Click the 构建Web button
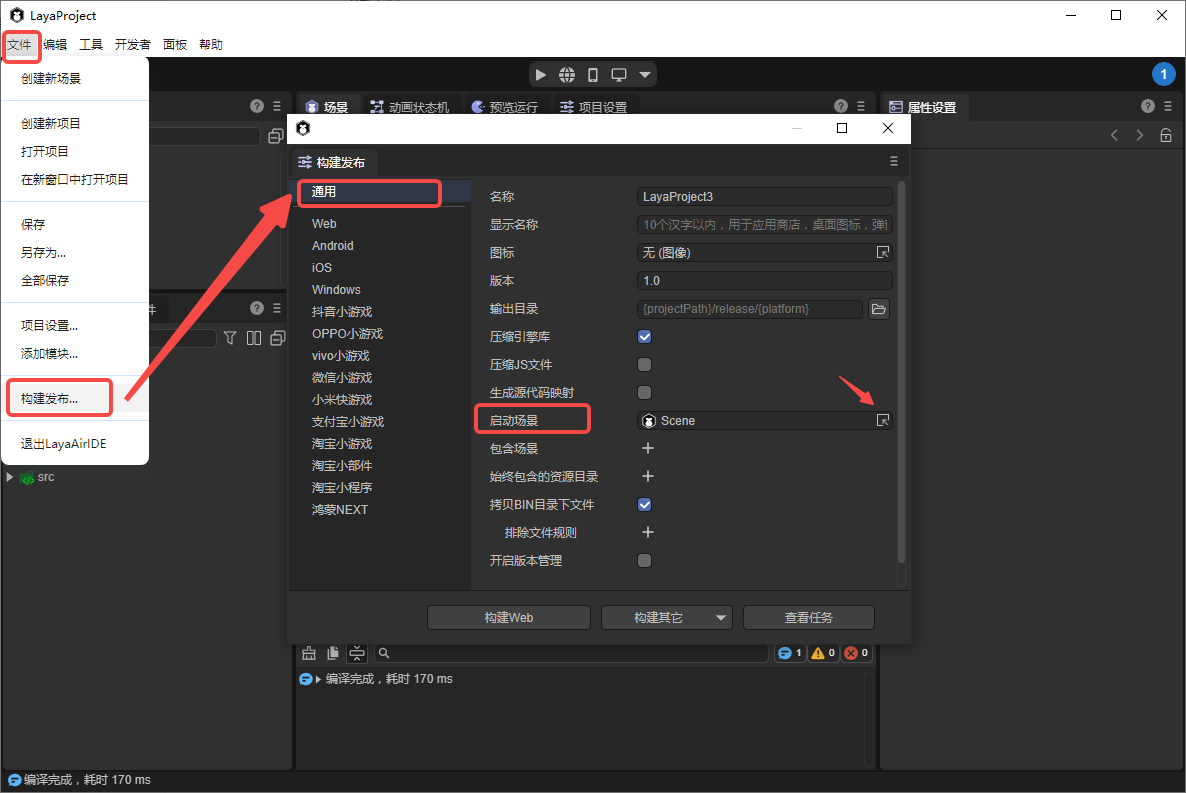 [x=508, y=618]
